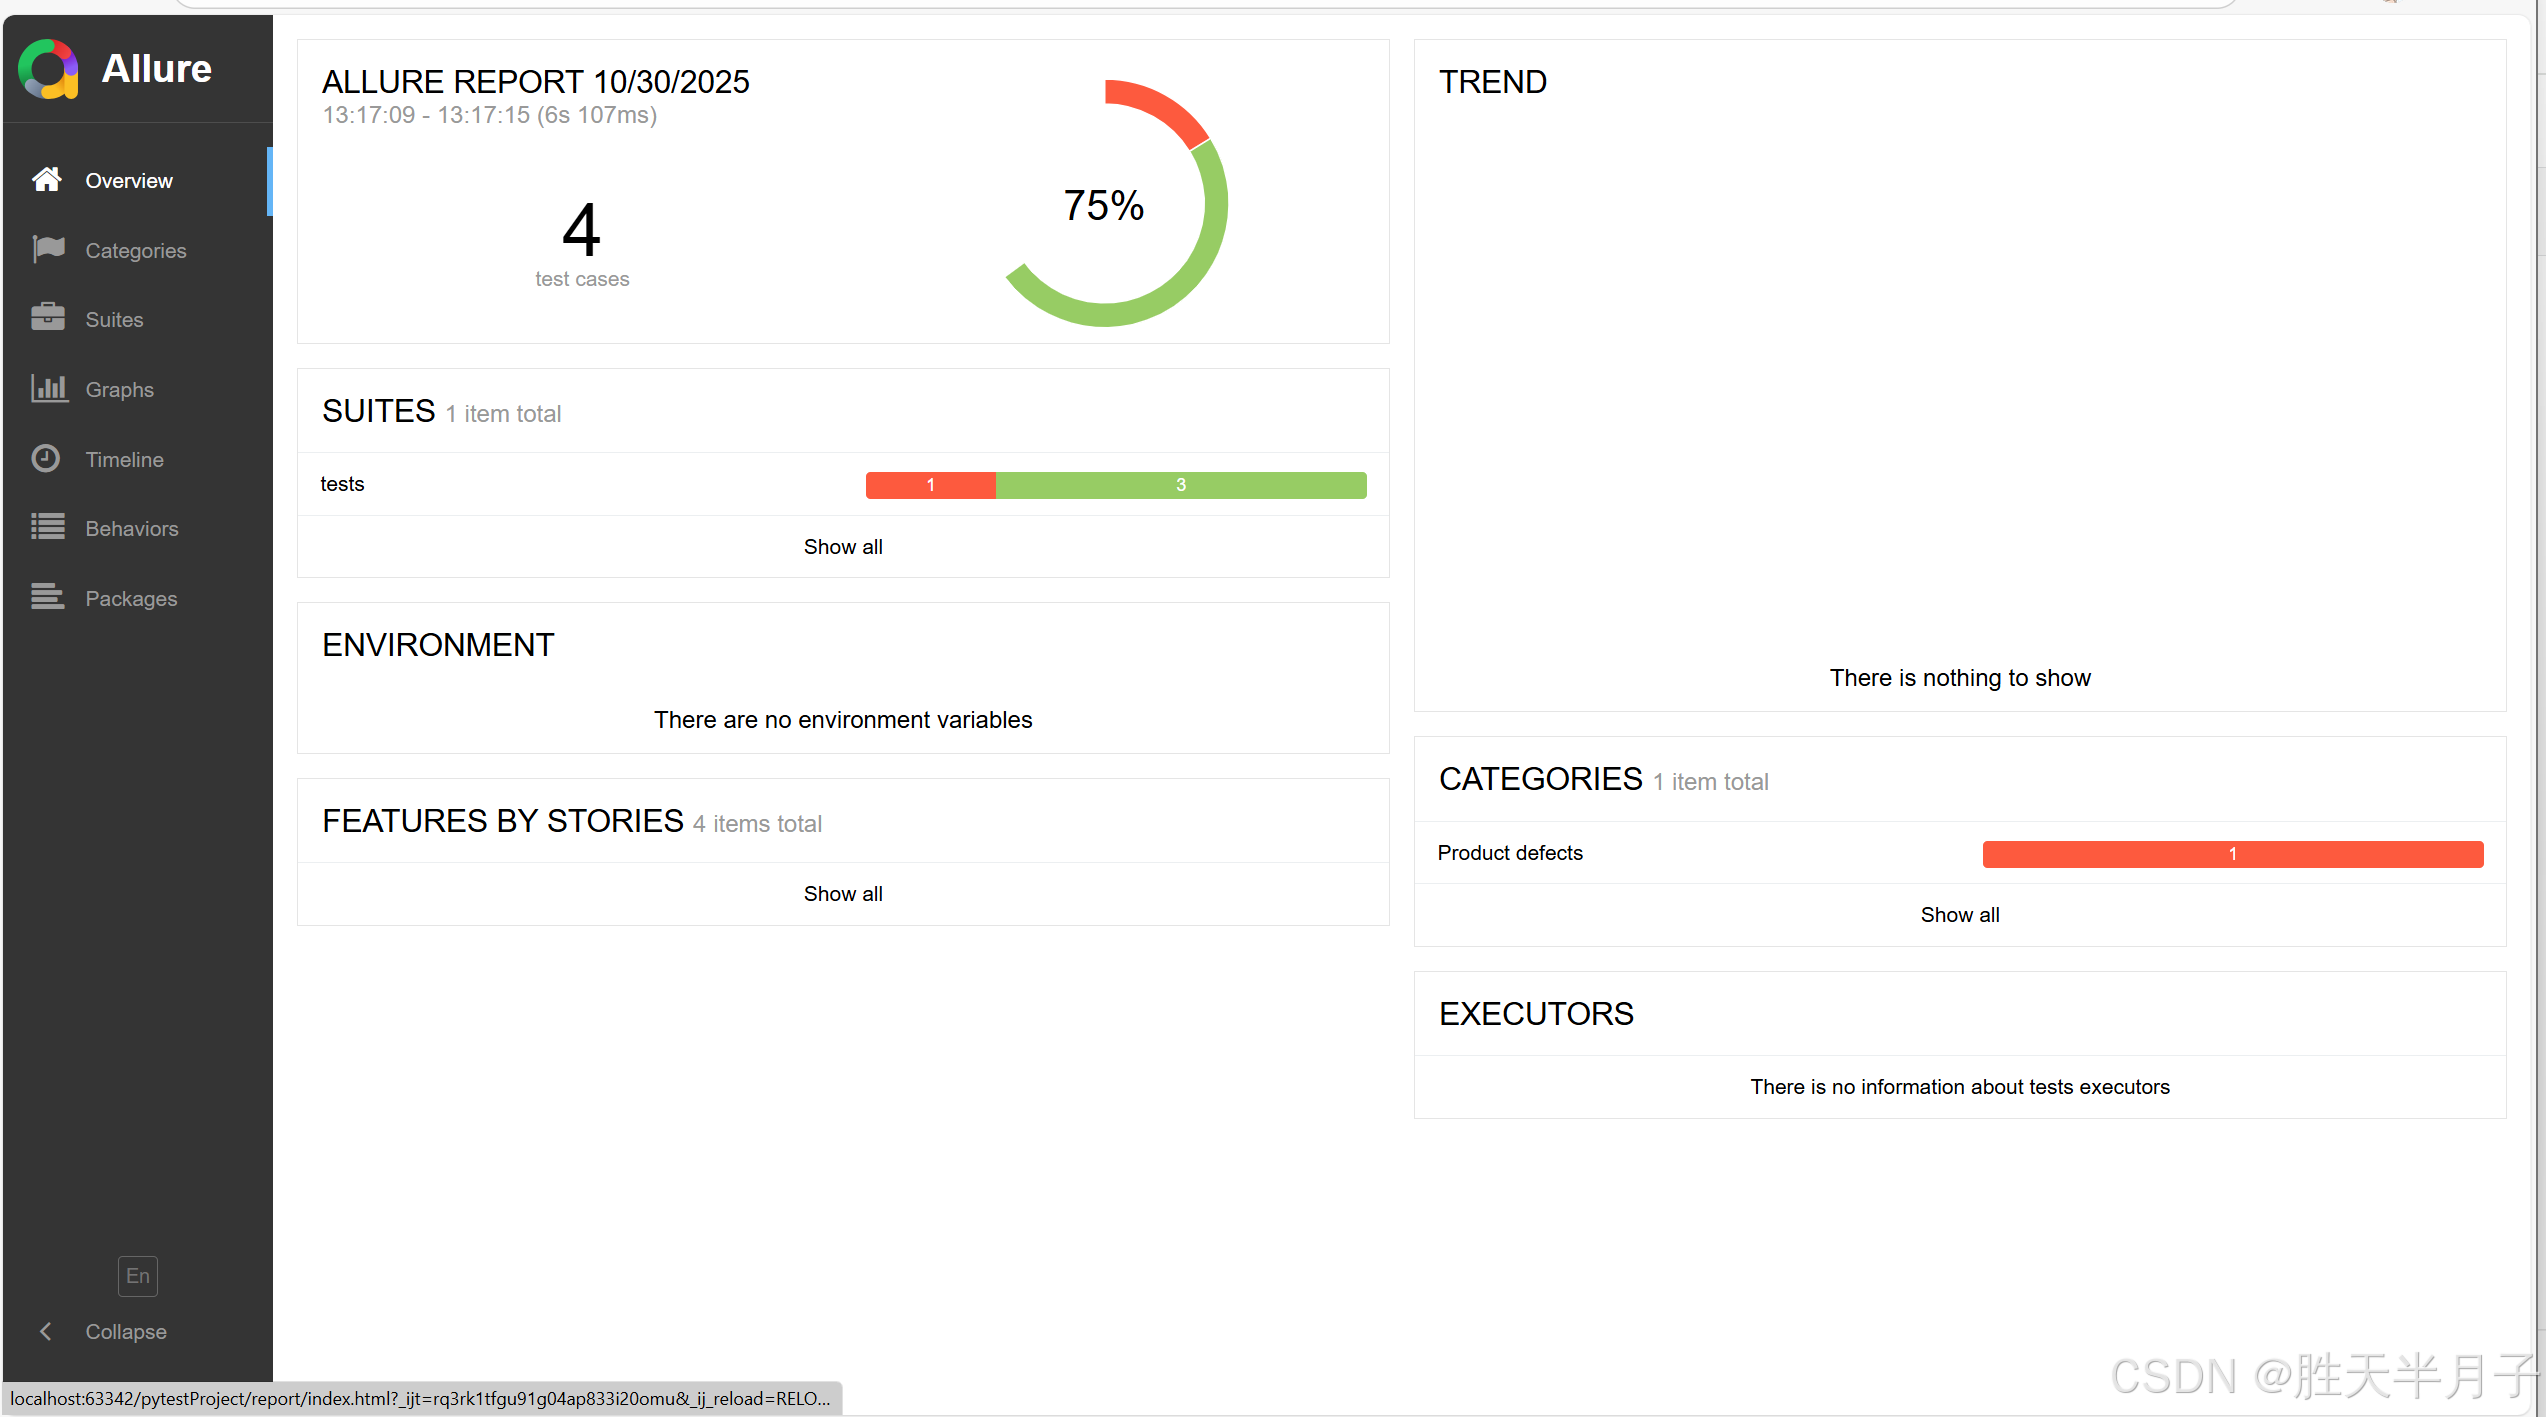Click the Allure logo icon
This screenshot has height=1417, width=2546.
[x=48, y=69]
